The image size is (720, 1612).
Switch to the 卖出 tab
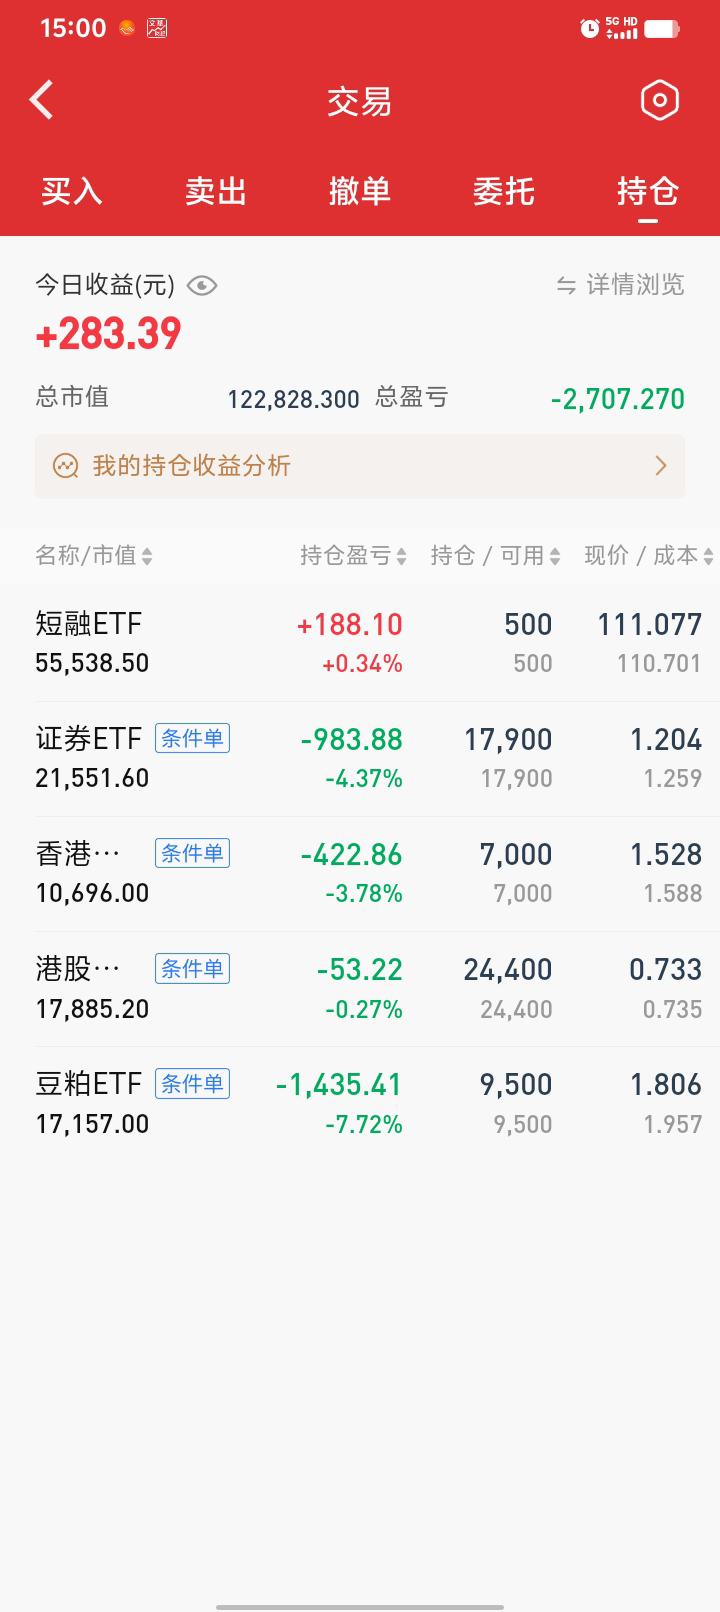pos(216,191)
